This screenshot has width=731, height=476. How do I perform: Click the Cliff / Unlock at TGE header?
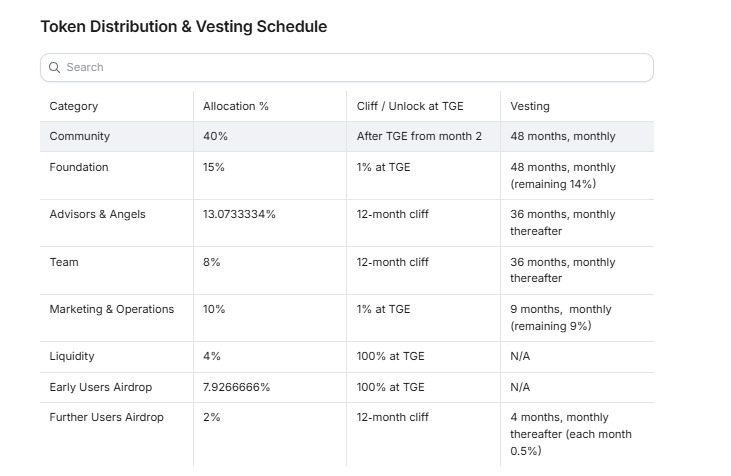click(x=410, y=106)
